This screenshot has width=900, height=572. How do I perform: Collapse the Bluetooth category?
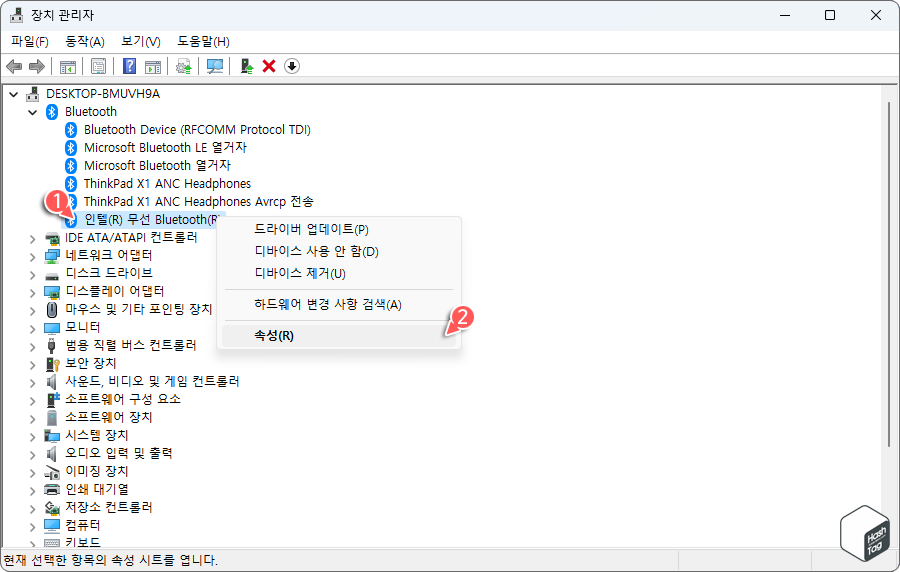tap(33, 112)
